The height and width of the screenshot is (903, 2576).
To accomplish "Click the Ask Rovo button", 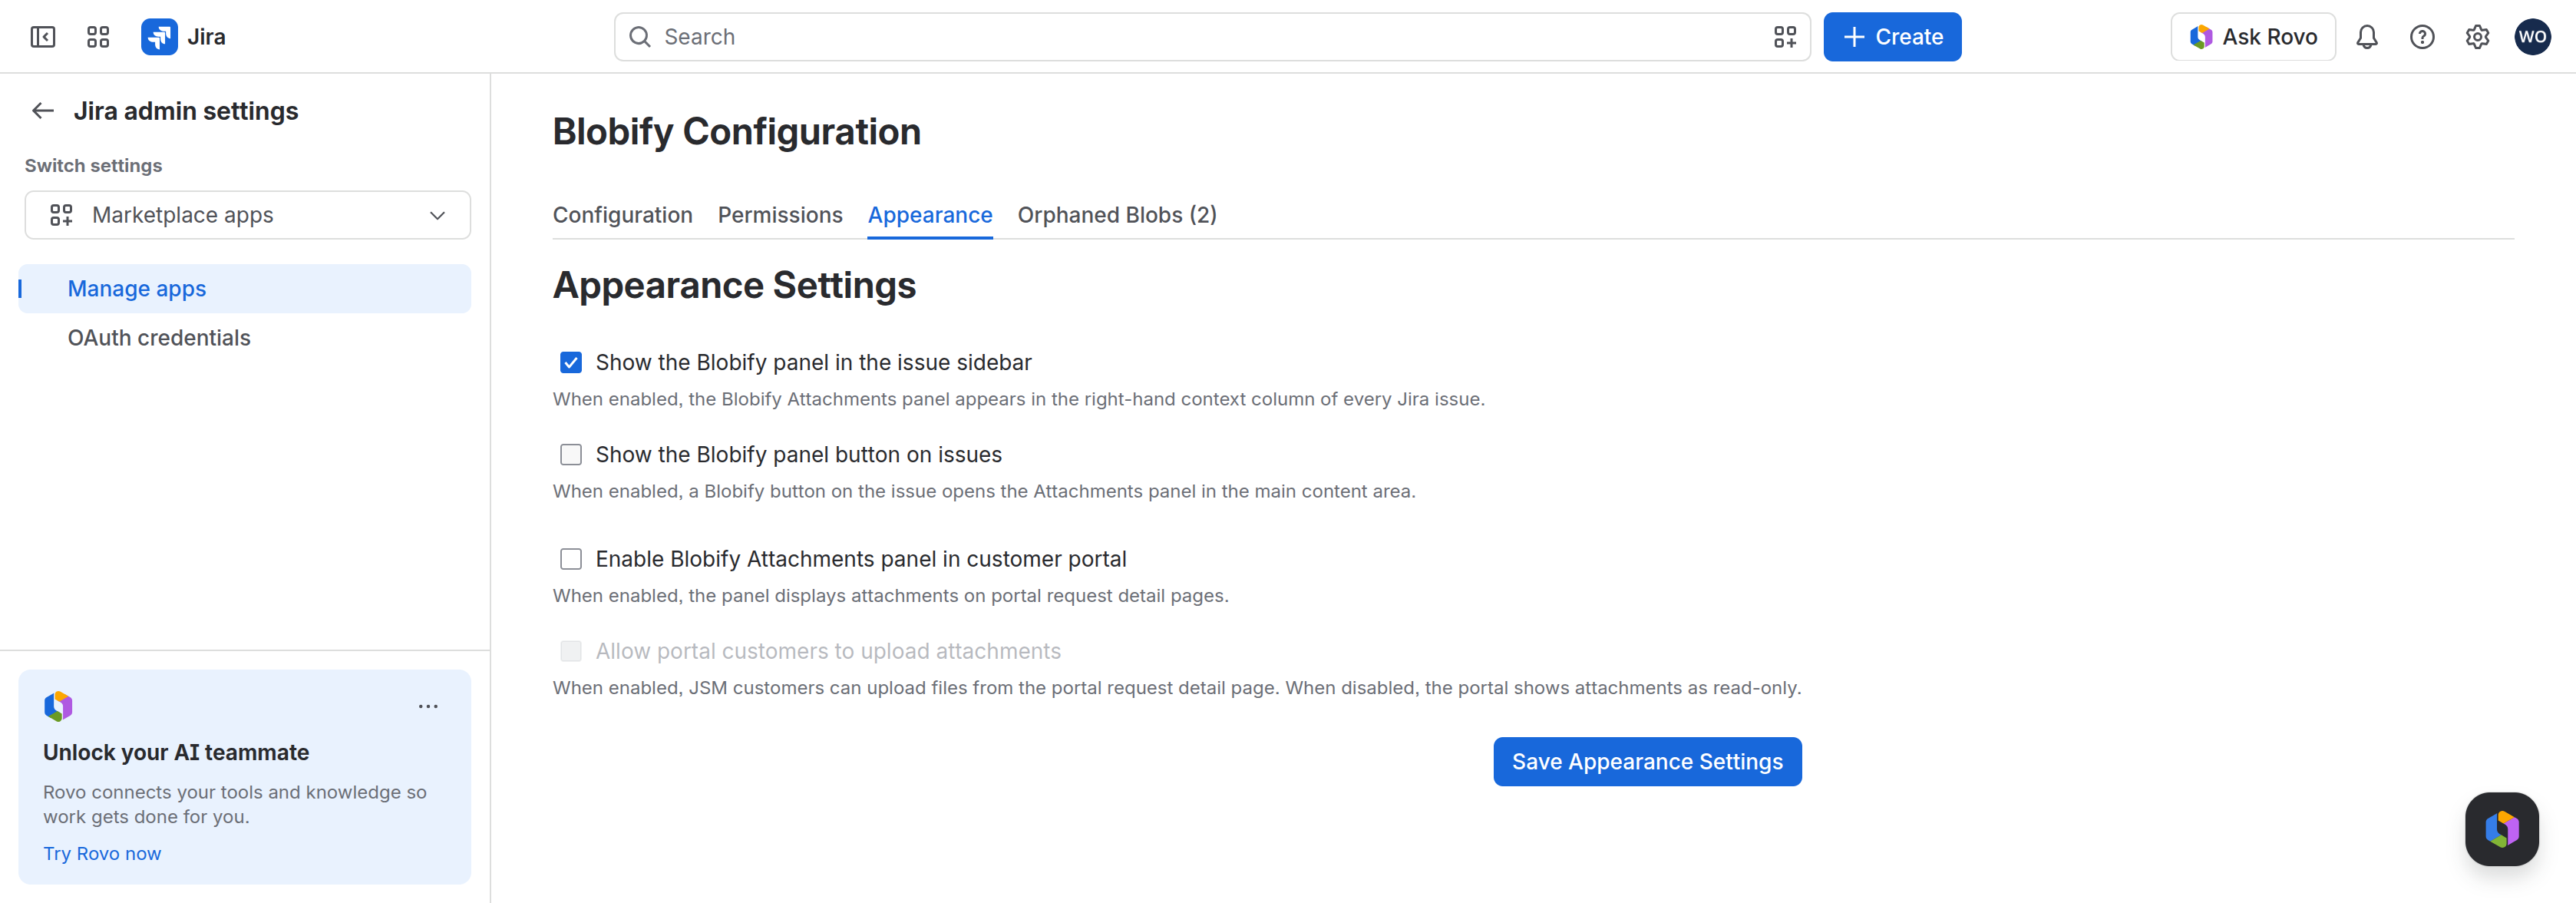I will [2253, 37].
